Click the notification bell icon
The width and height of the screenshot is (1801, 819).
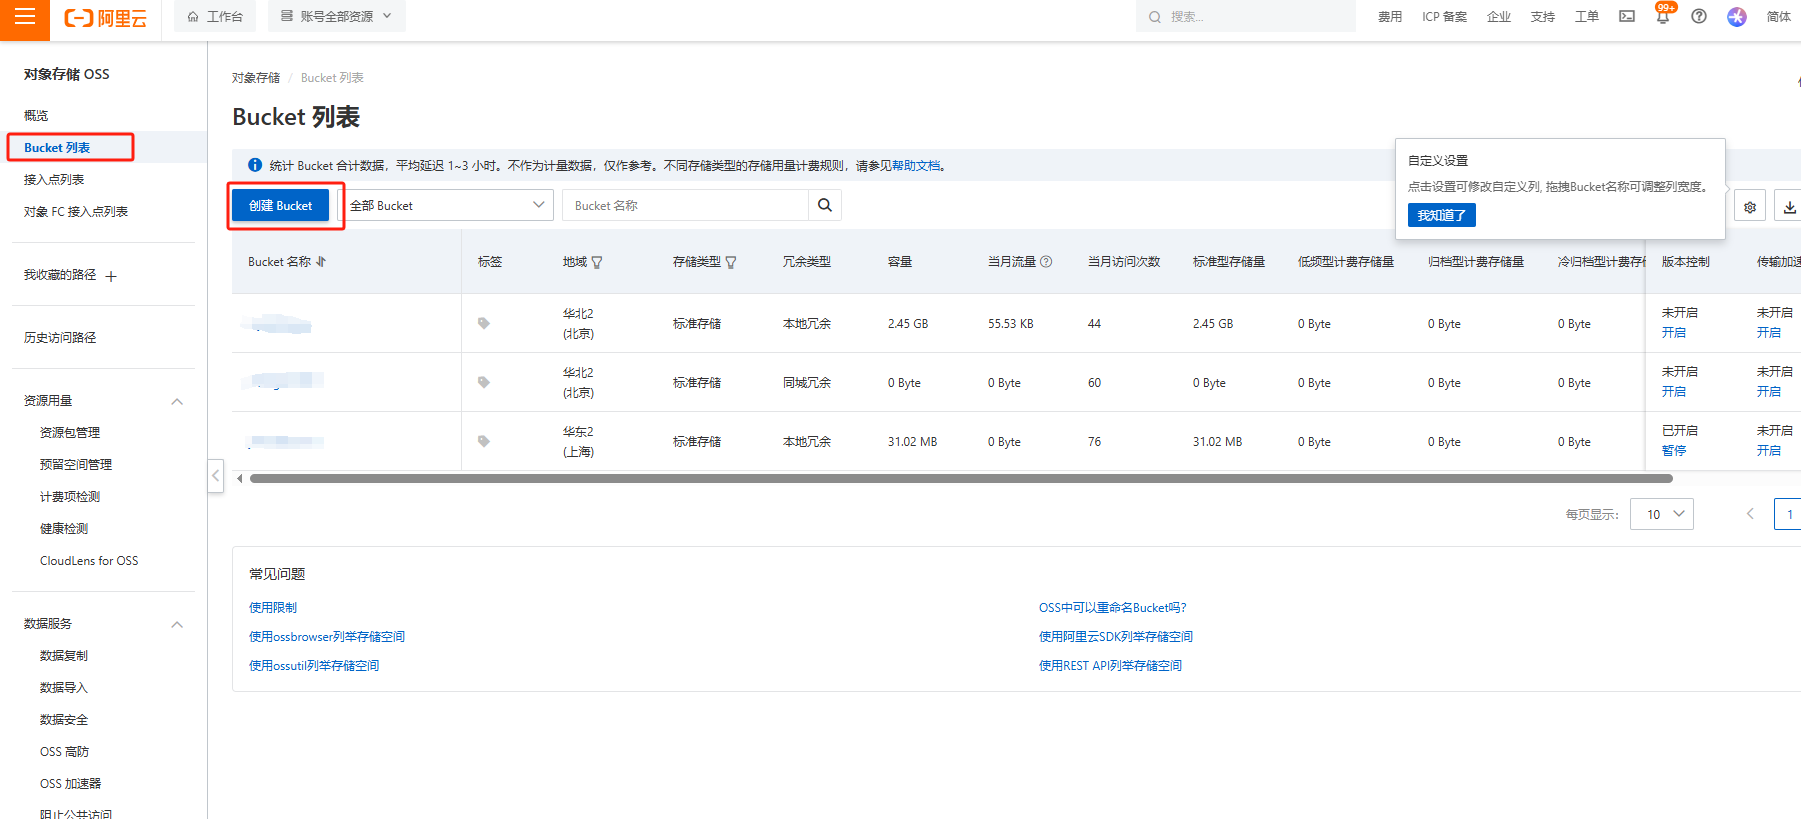[x=1663, y=17]
